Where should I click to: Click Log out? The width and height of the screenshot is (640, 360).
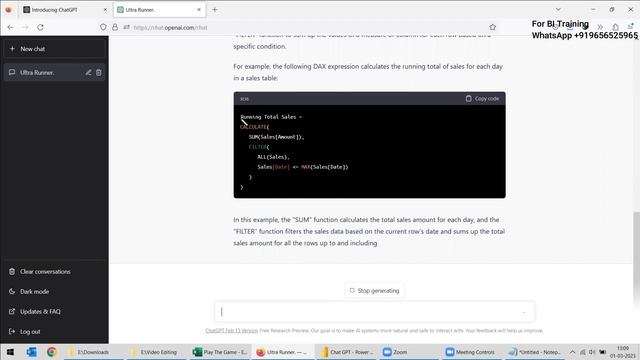54,331
